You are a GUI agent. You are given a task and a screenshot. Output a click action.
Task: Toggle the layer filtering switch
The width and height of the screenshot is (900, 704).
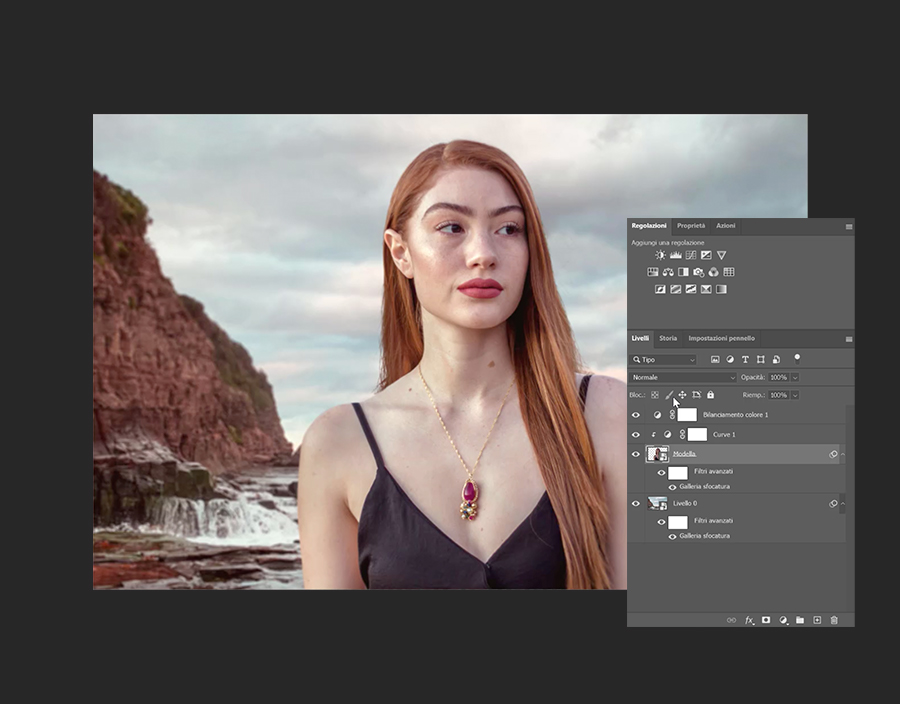(x=797, y=359)
